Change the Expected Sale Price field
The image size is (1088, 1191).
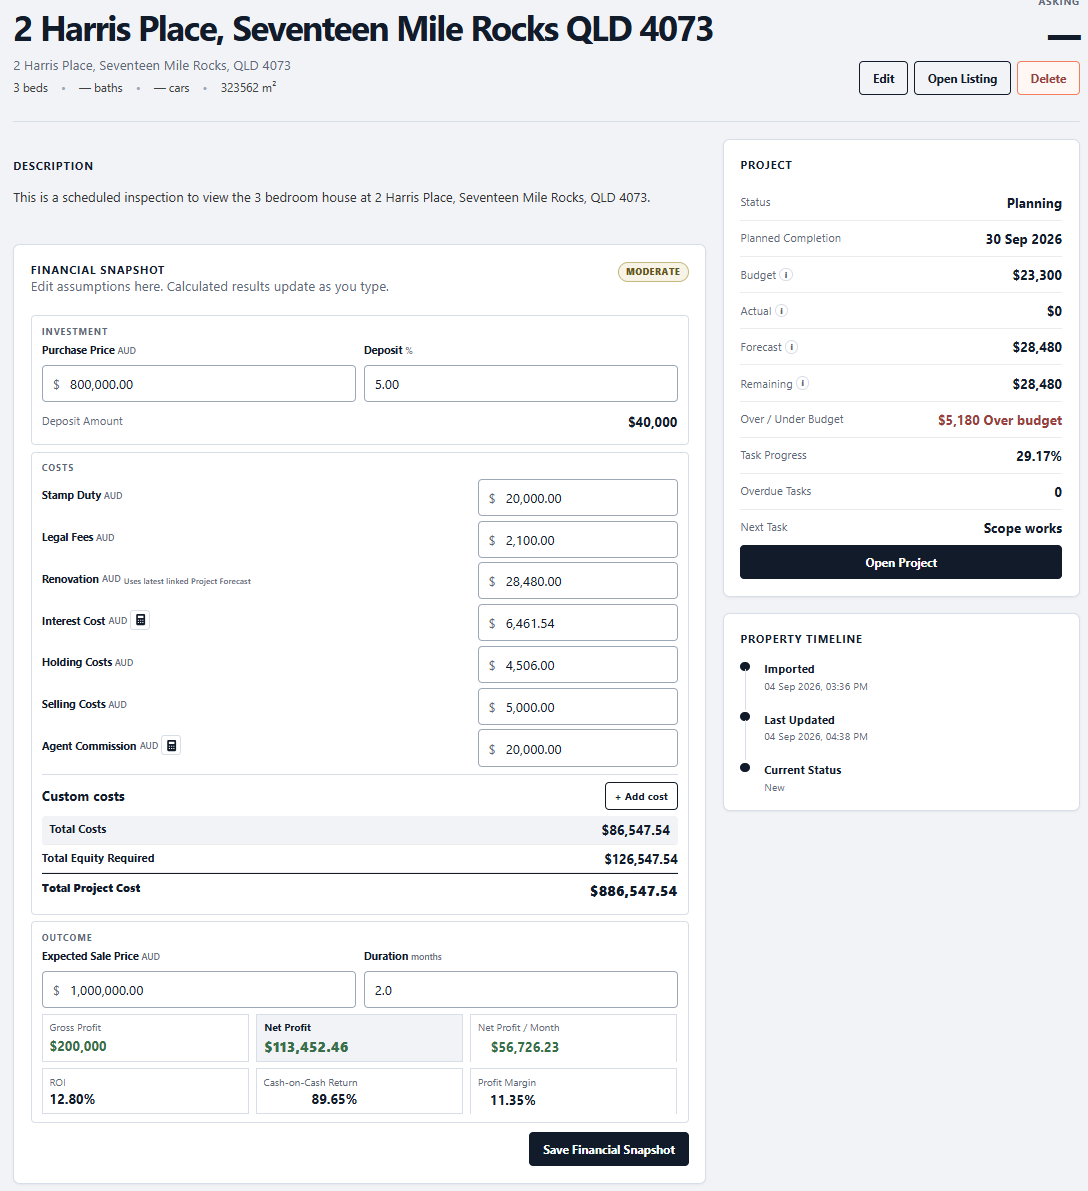pos(198,990)
